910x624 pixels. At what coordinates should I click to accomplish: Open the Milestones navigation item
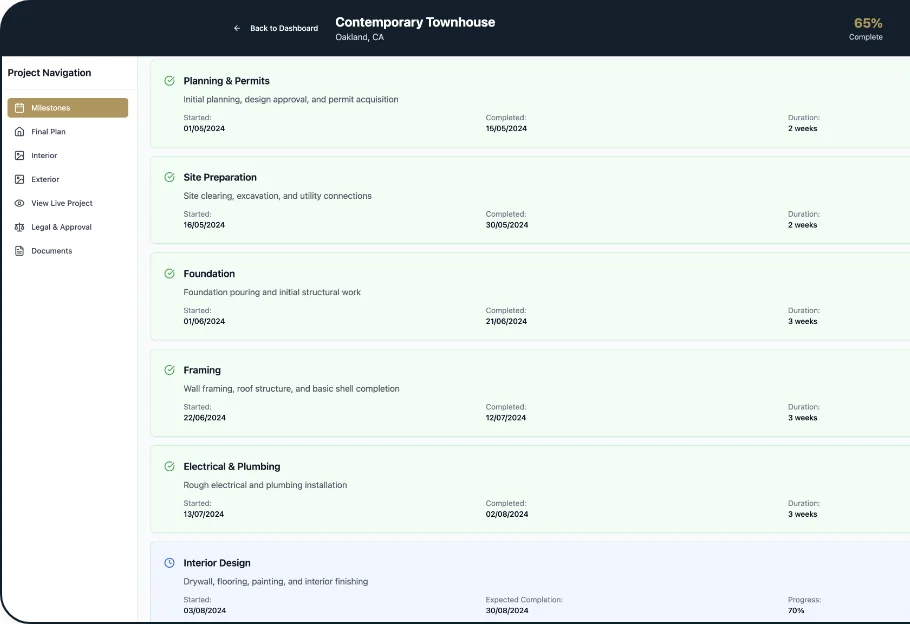coord(67,108)
